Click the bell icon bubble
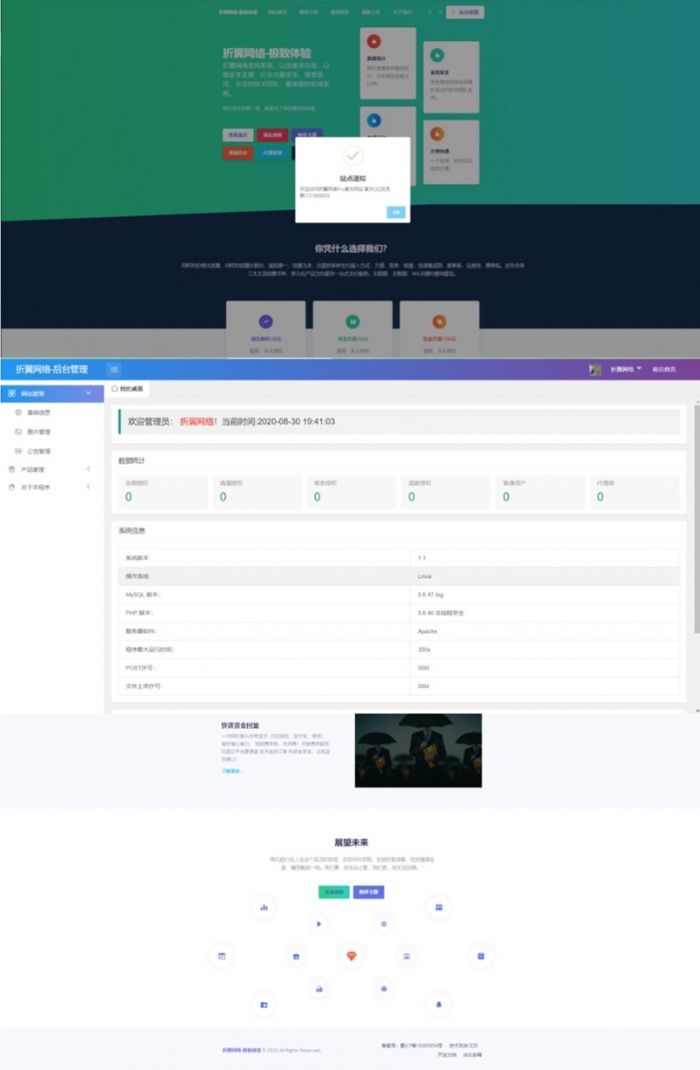This screenshot has height=1070, width=700. coord(438,1003)
